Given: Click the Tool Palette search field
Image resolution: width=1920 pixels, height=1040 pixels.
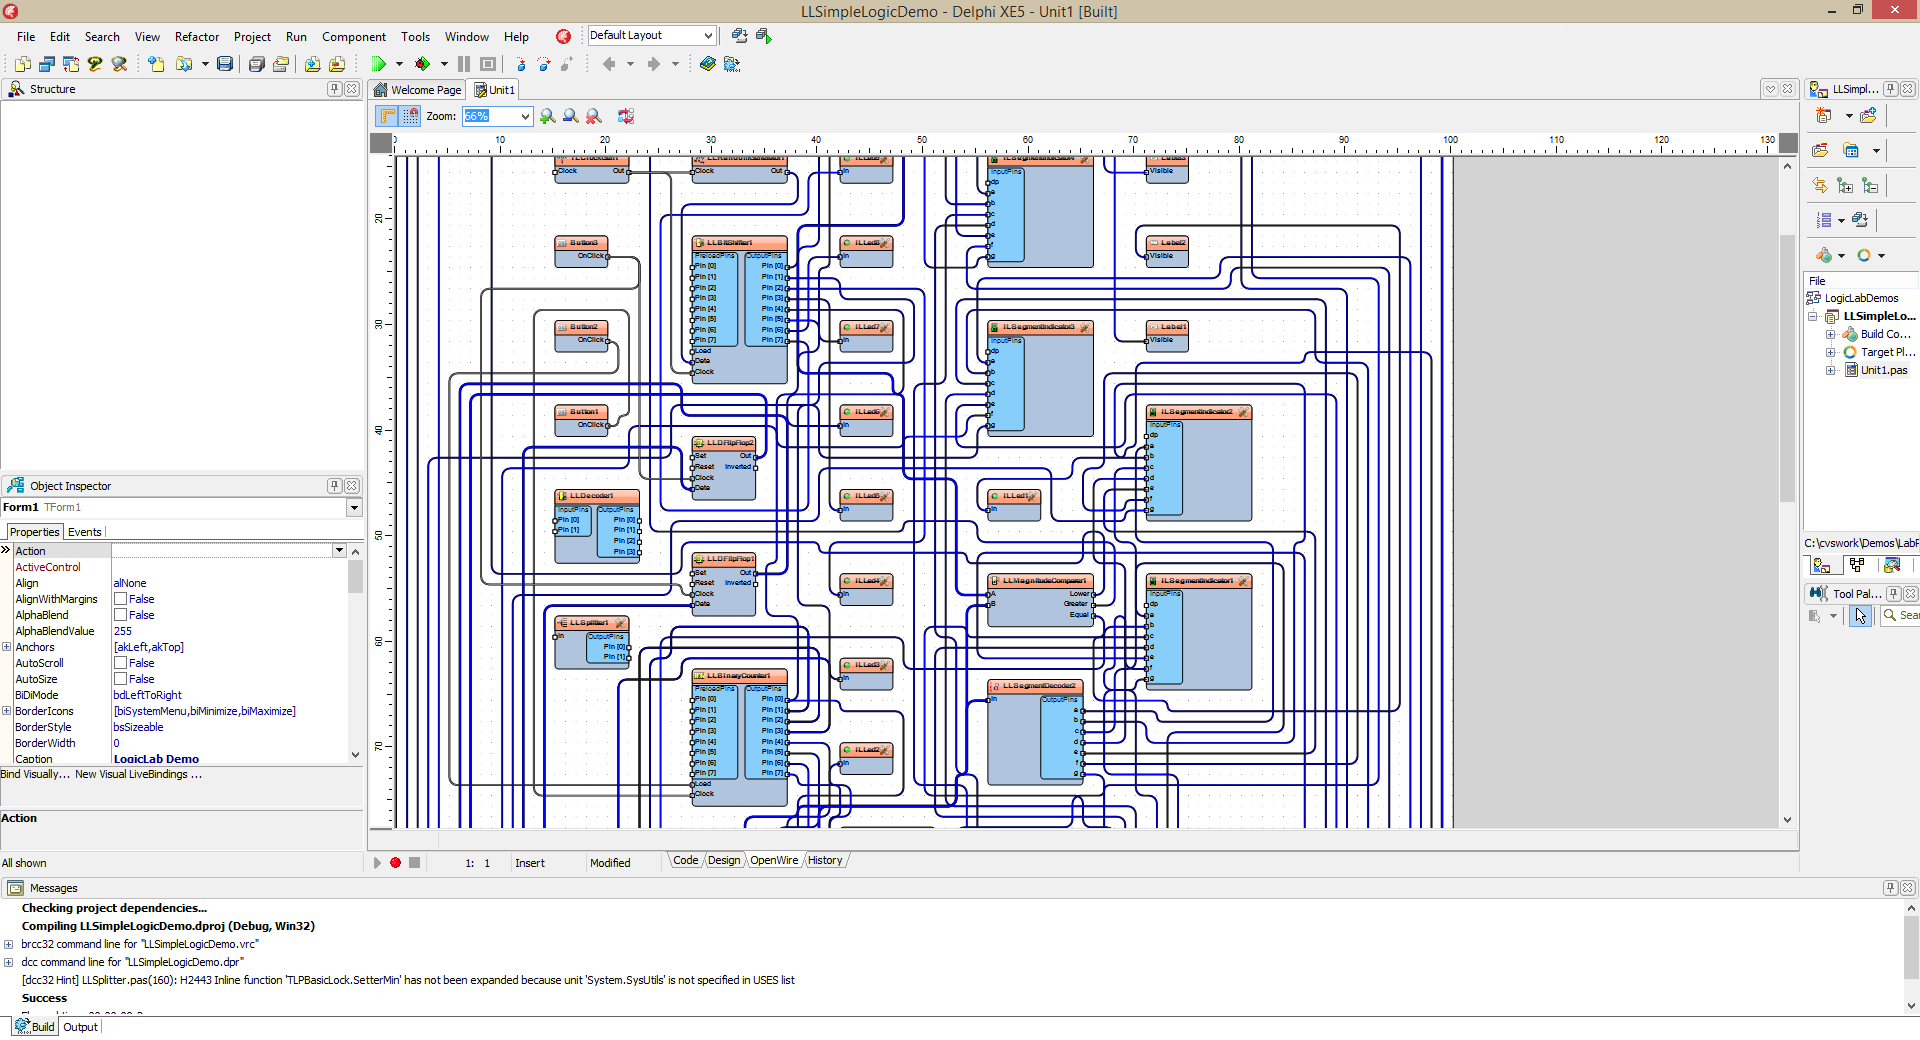Looking at the screenshot, I should tap(1905, 616).
